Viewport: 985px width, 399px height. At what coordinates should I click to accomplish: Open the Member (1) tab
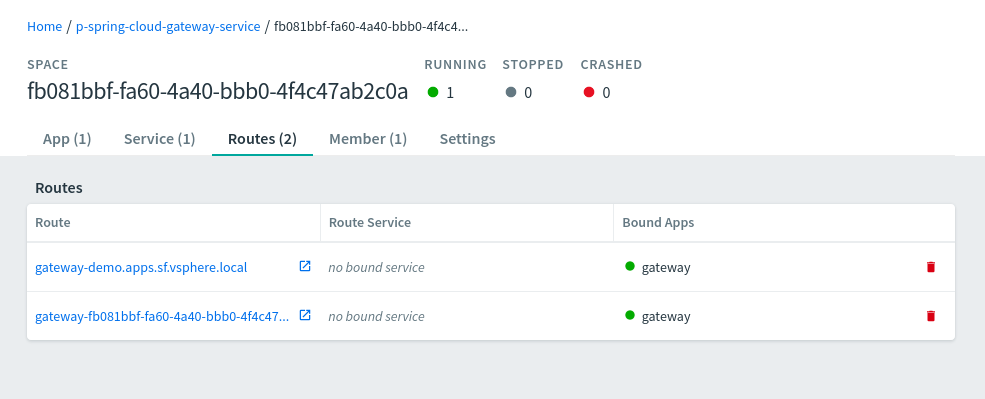(x=368, y=139)
